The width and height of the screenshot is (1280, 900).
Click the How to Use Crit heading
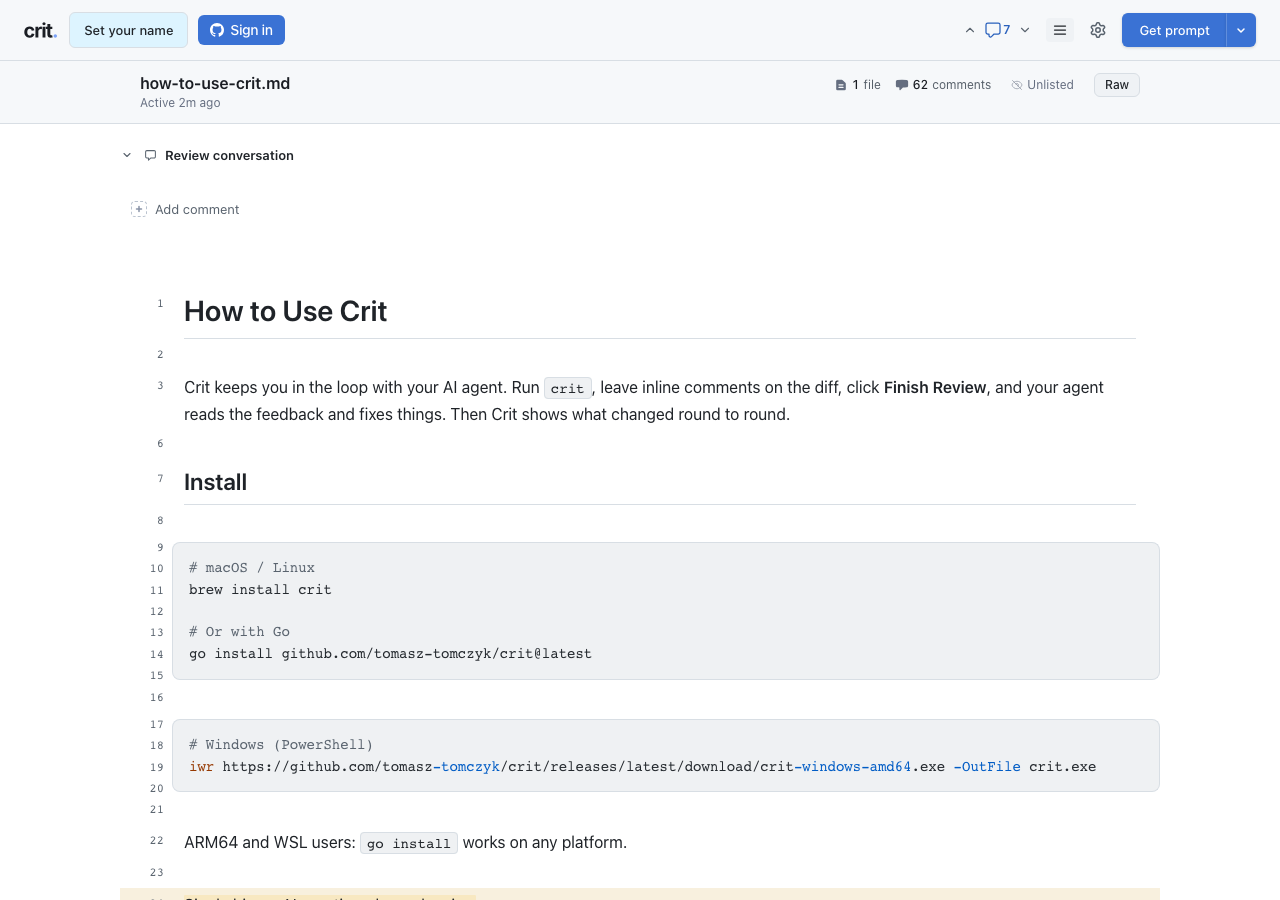[x=285, y=311]
